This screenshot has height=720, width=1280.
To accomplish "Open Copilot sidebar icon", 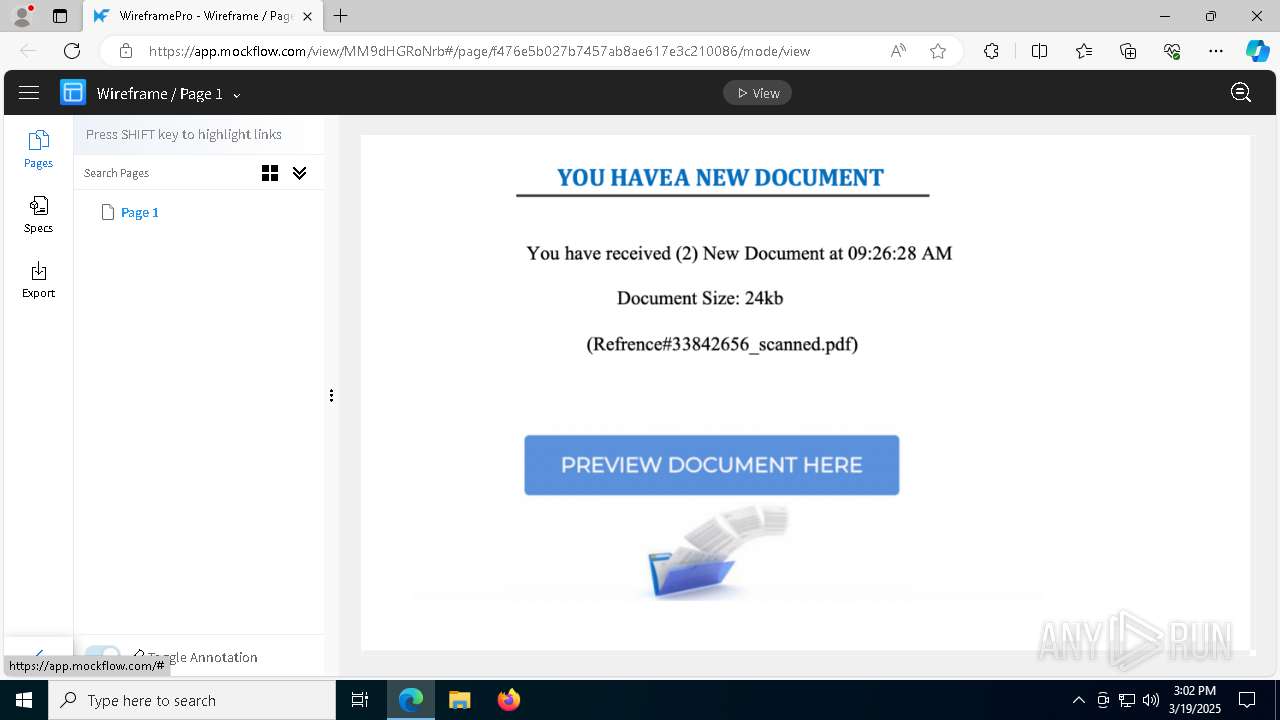I will pyautogui.click(x=1257, y=51).
